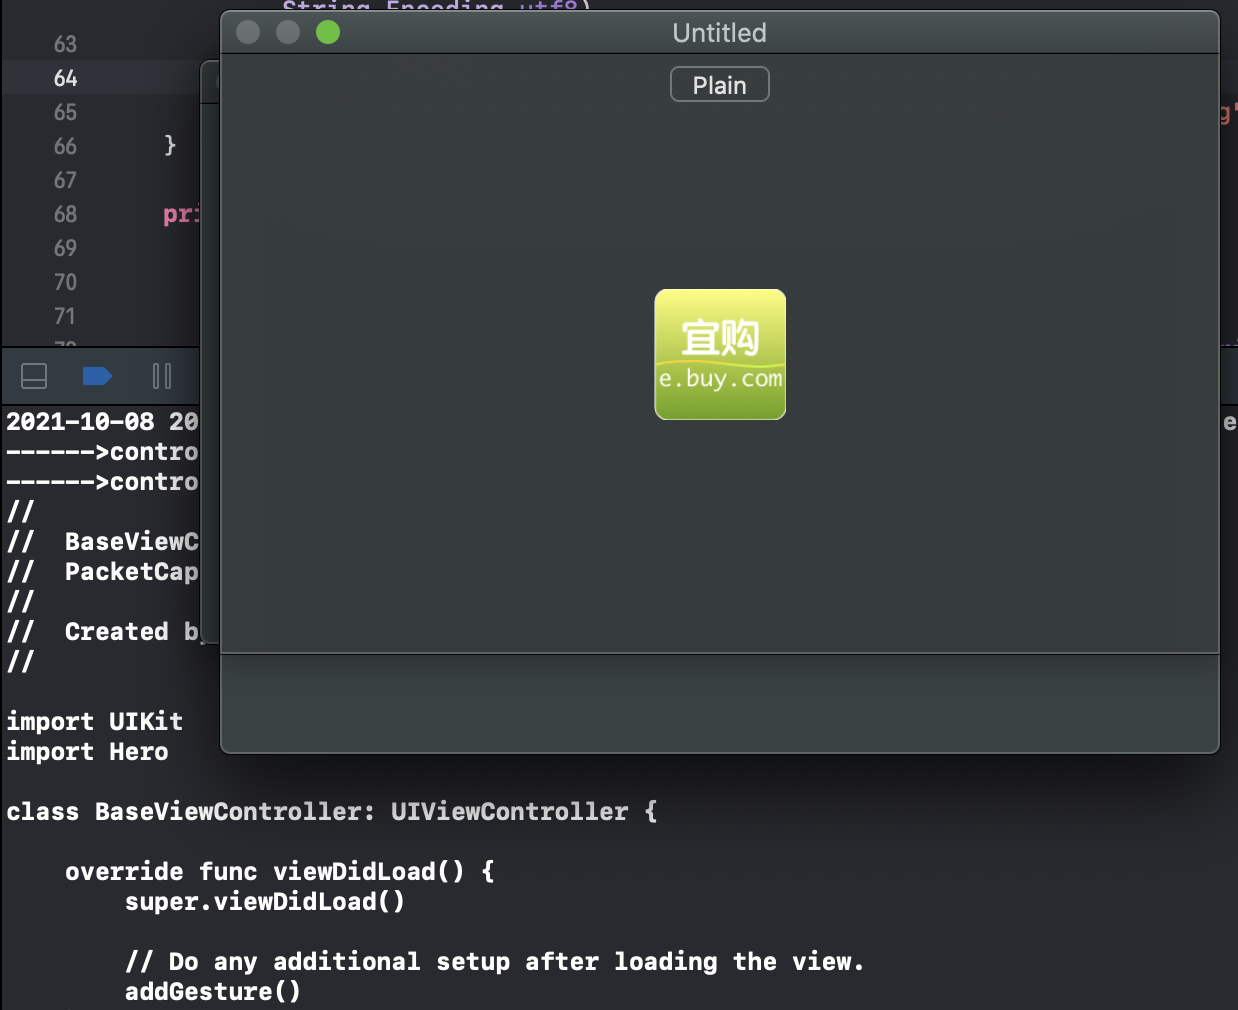Click 'super.viewDidLoad()' in the console
Viewport: 1238px width, 1010px height.
click(x=265, y=902)
